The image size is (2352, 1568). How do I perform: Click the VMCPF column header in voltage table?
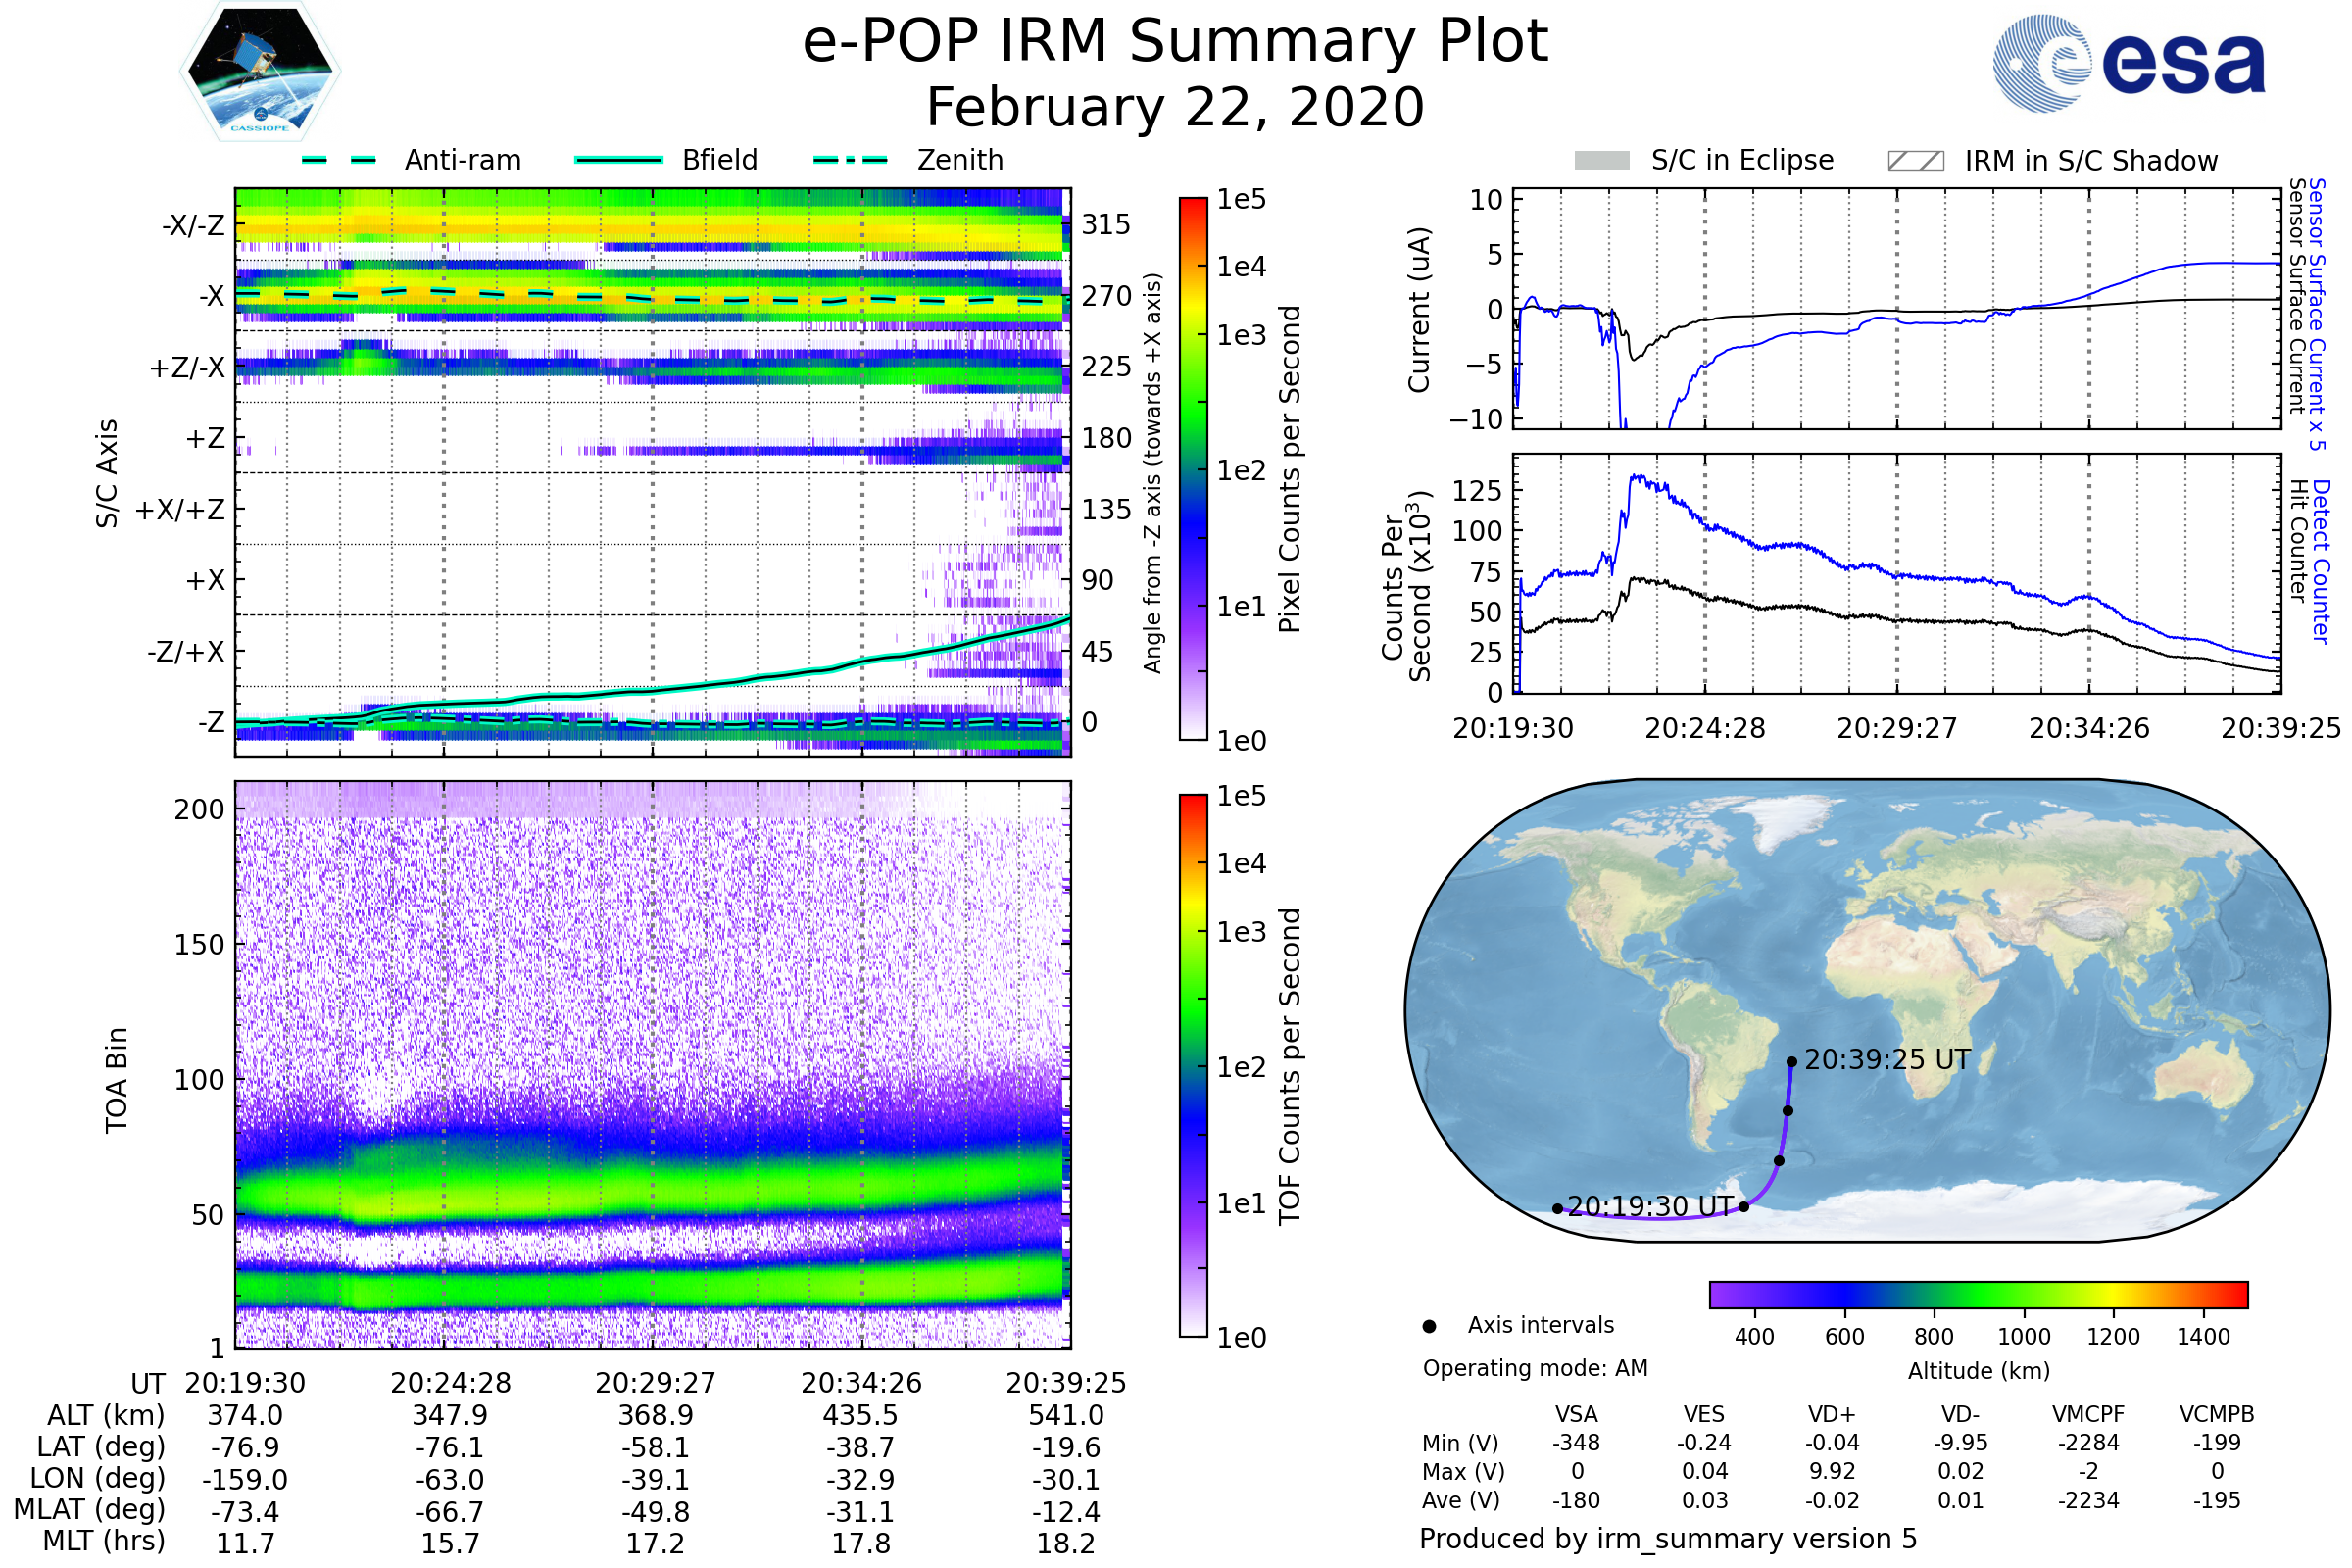(2088, 1414)
